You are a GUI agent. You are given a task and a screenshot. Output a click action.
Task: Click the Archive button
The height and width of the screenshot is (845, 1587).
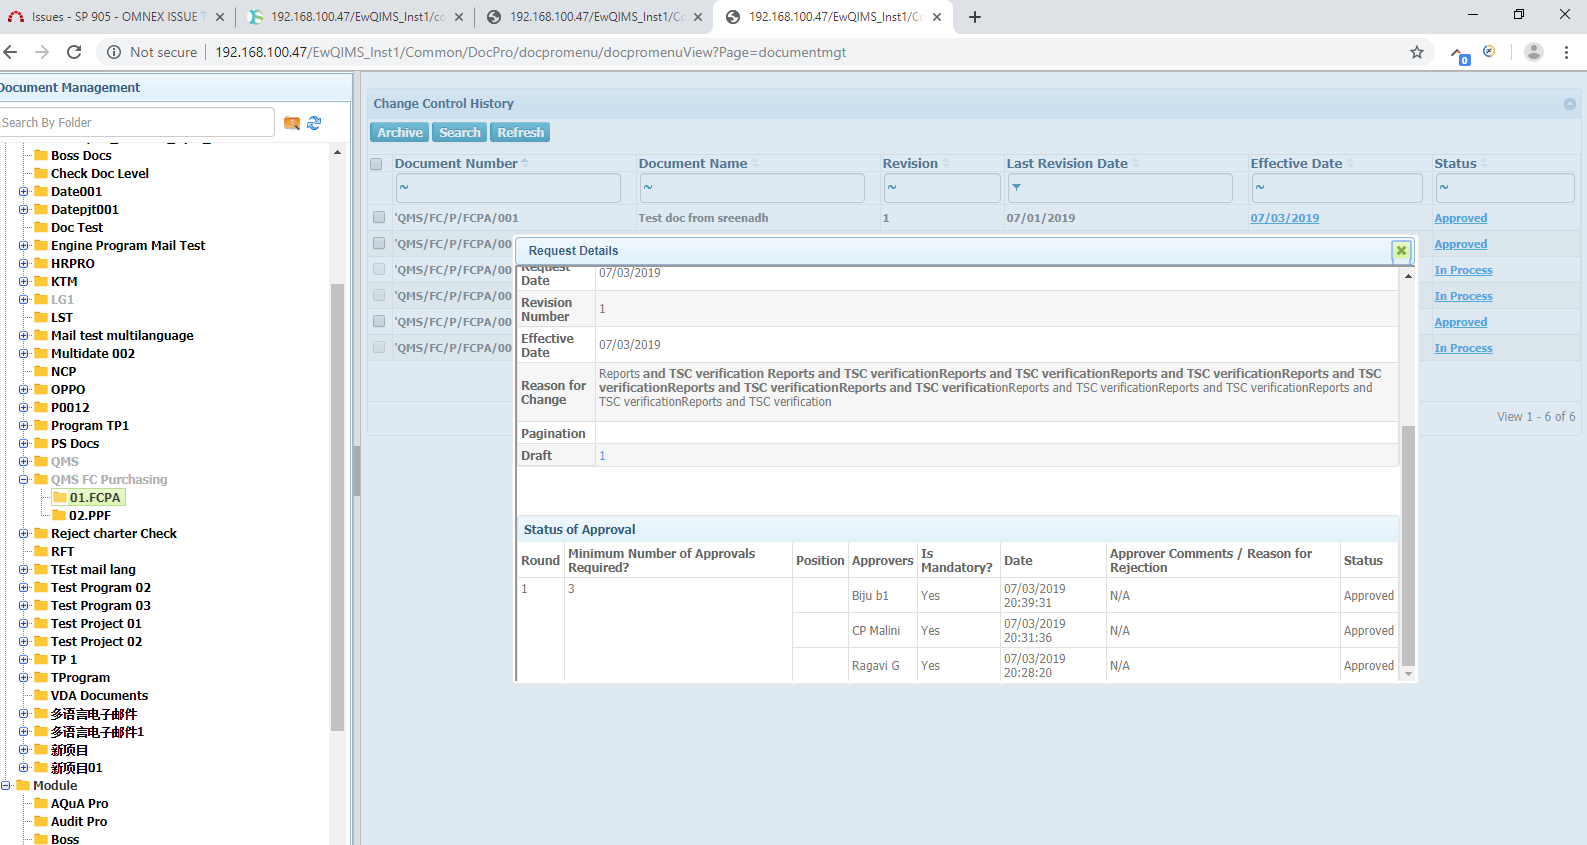[400, 132]
